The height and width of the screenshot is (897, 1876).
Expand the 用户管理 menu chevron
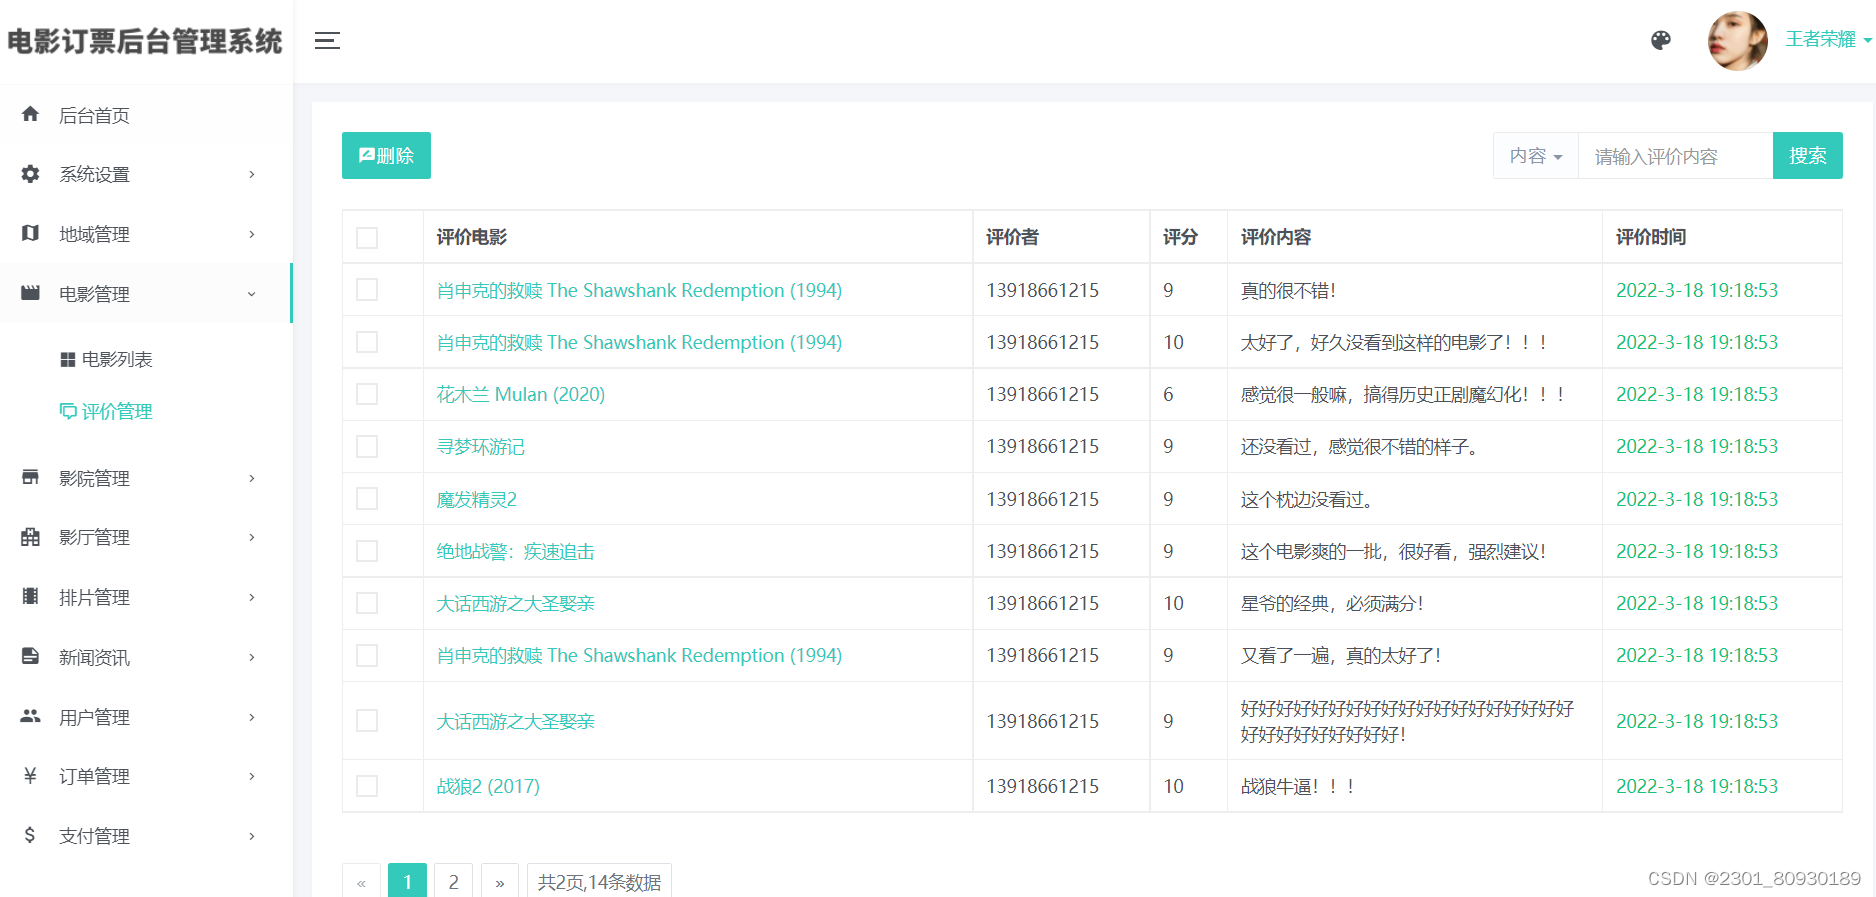(x=252, y=717)
